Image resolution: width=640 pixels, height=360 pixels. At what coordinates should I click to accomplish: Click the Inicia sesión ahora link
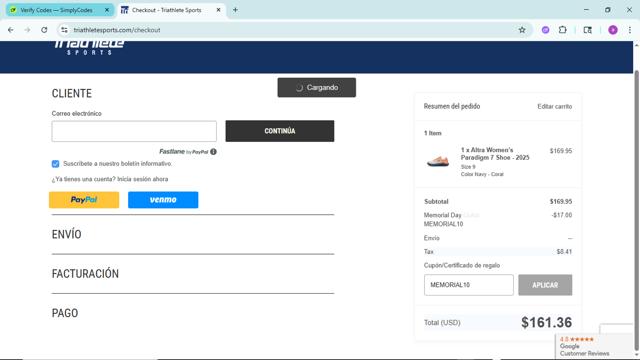point(142,179)
